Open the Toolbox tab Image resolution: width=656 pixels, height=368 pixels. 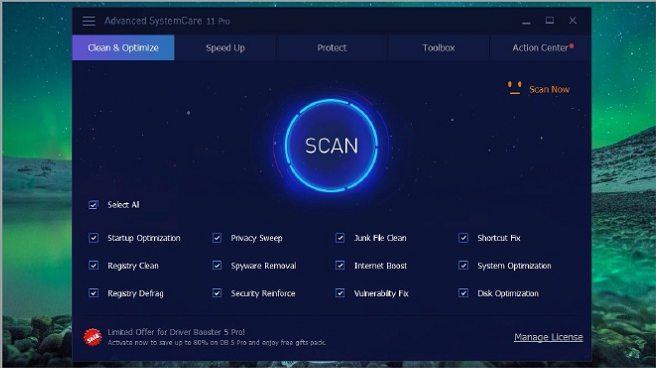click(x=438, y=48)
